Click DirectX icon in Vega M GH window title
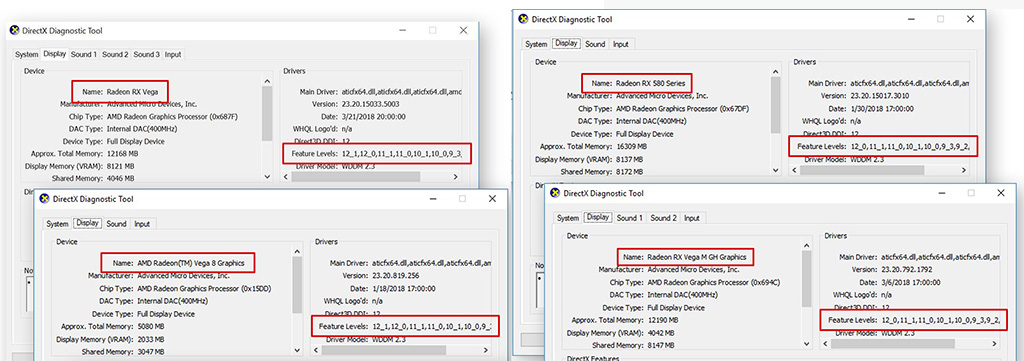The width and height of the screenshot is (1024, 361). coord(555,193)
